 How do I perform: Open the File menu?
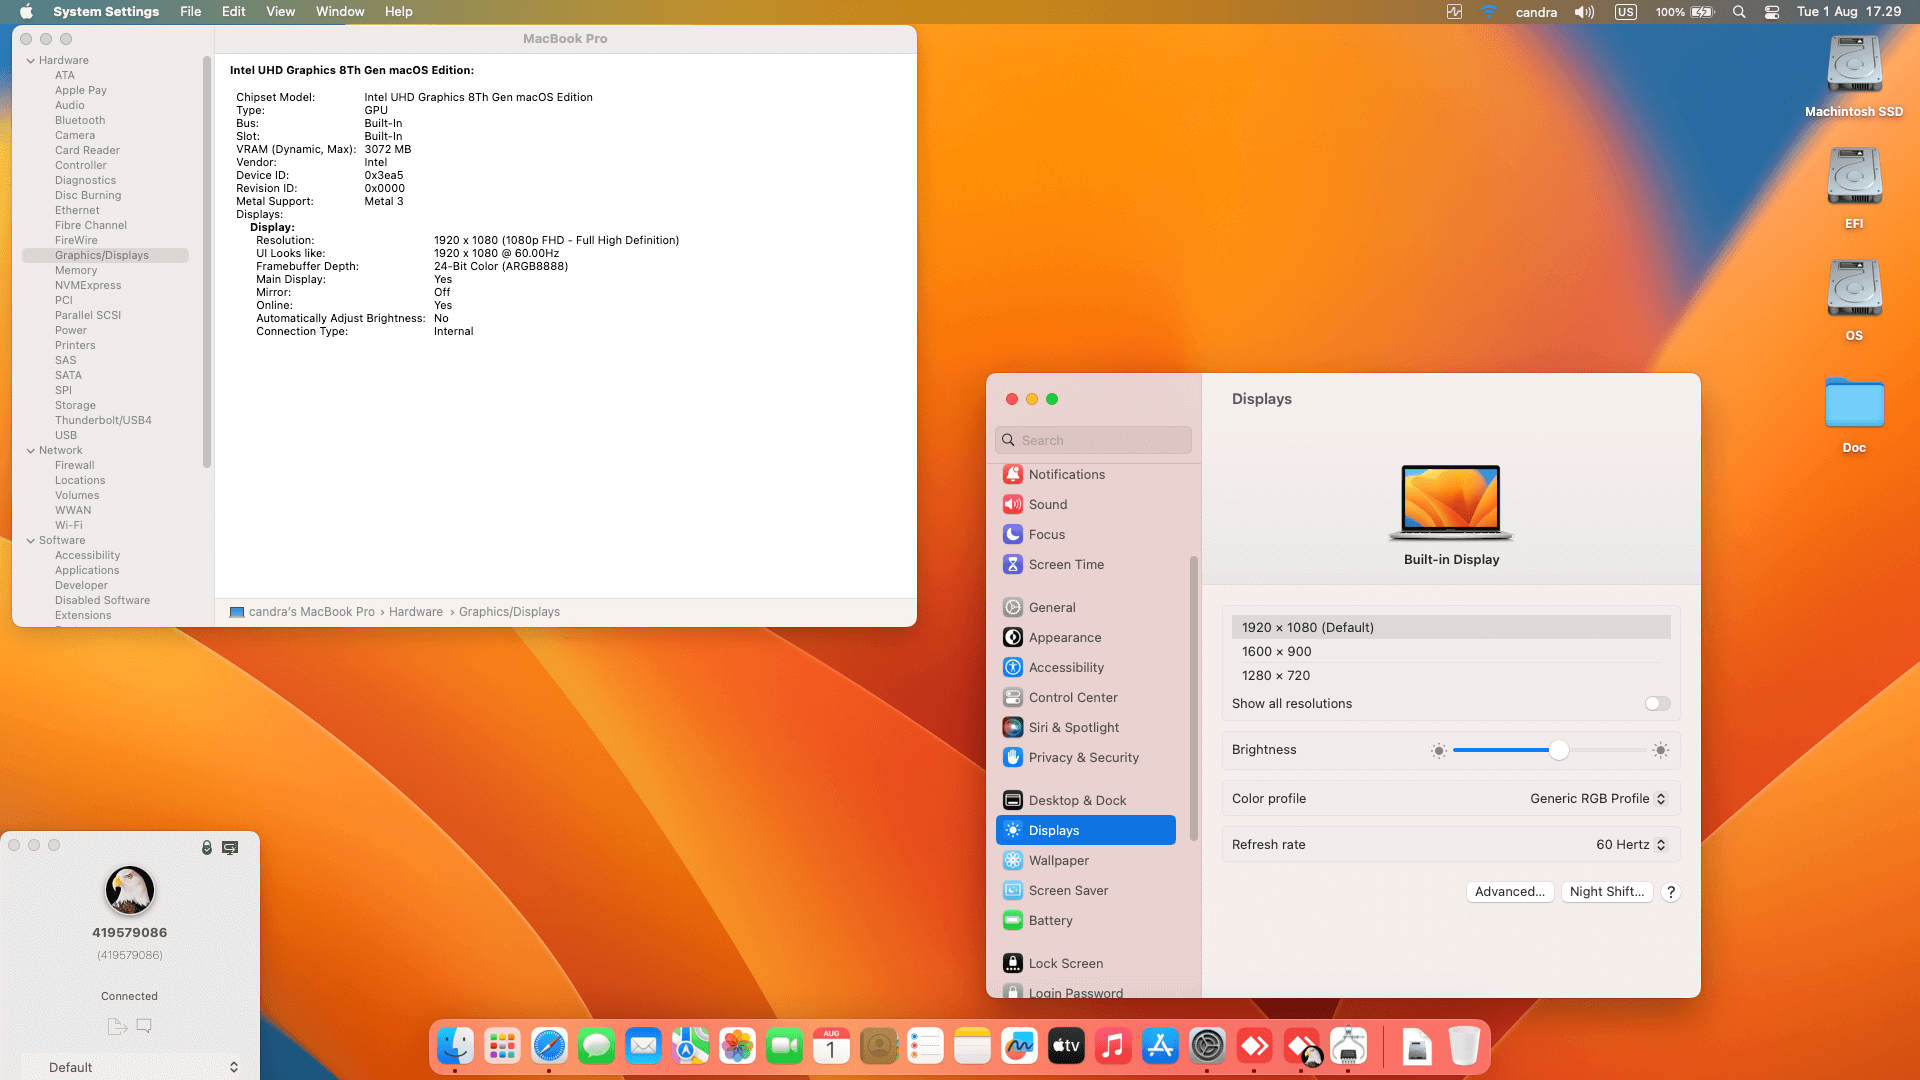click(x=190, y=12)
